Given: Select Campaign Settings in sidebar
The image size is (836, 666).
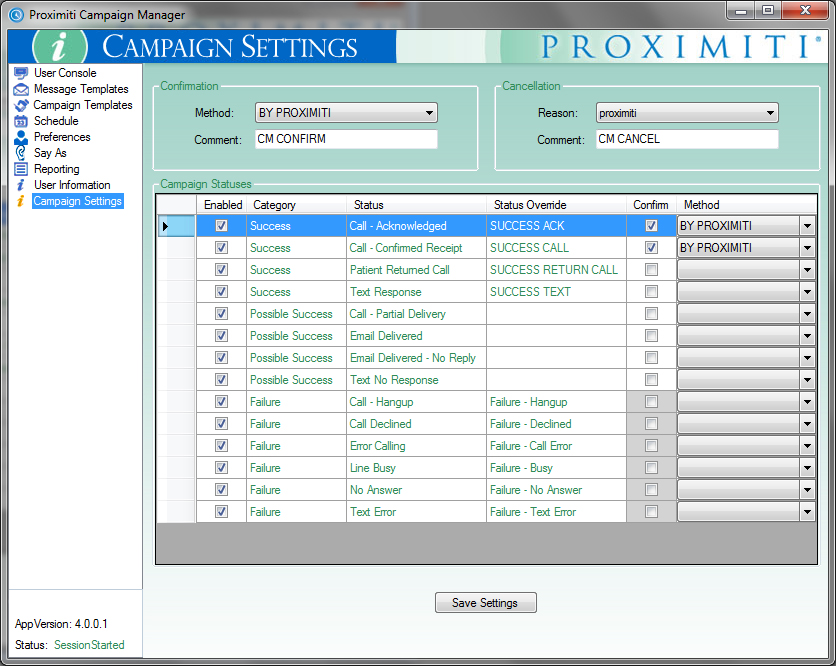Looking at the screenshot, I should (78, 201).
